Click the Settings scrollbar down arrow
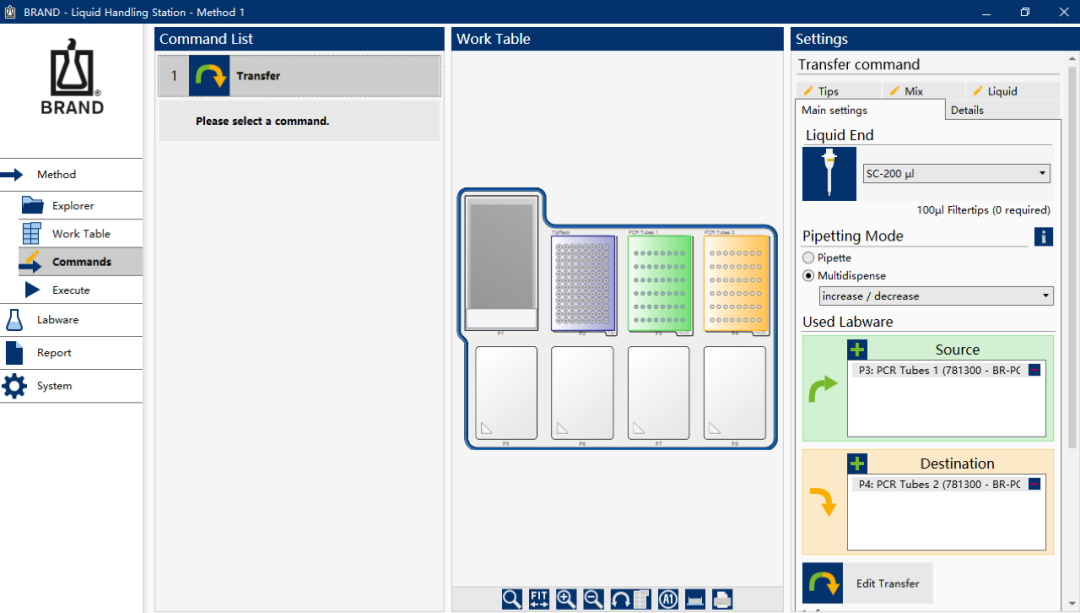The image size is (1080, 613). 1071,604
